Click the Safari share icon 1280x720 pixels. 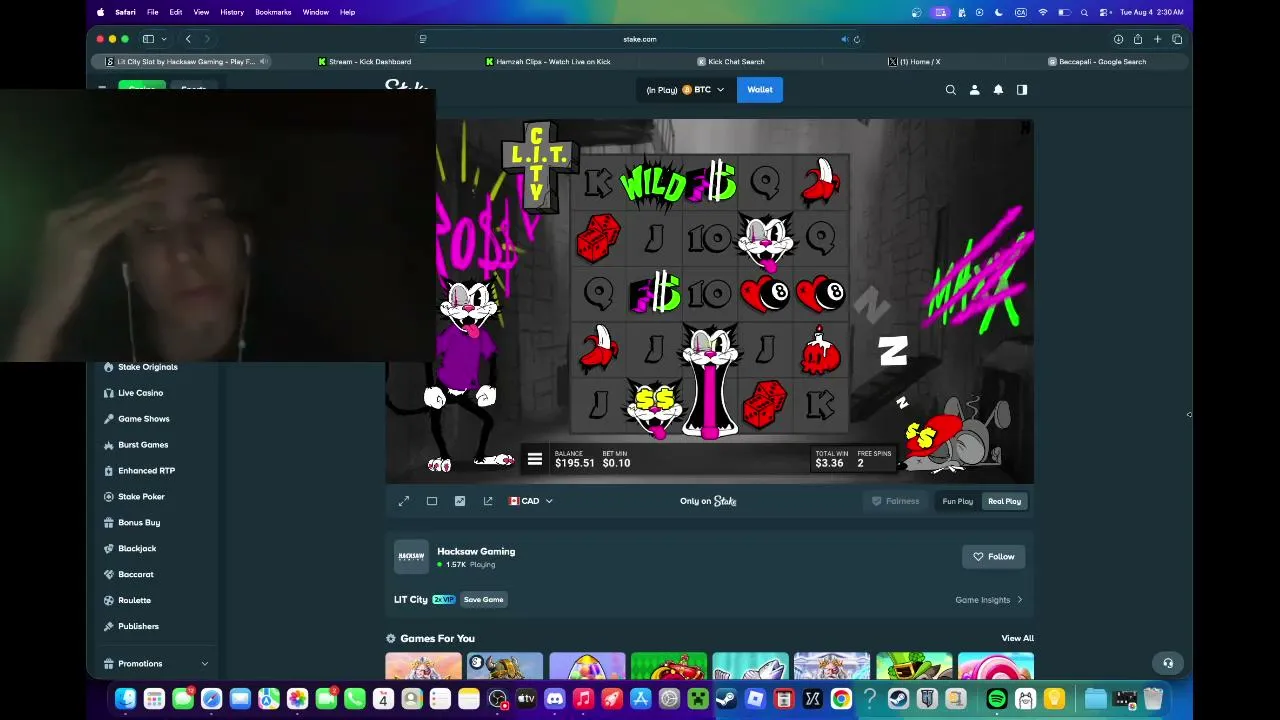pyautogui.click(x=1138, y=39)
